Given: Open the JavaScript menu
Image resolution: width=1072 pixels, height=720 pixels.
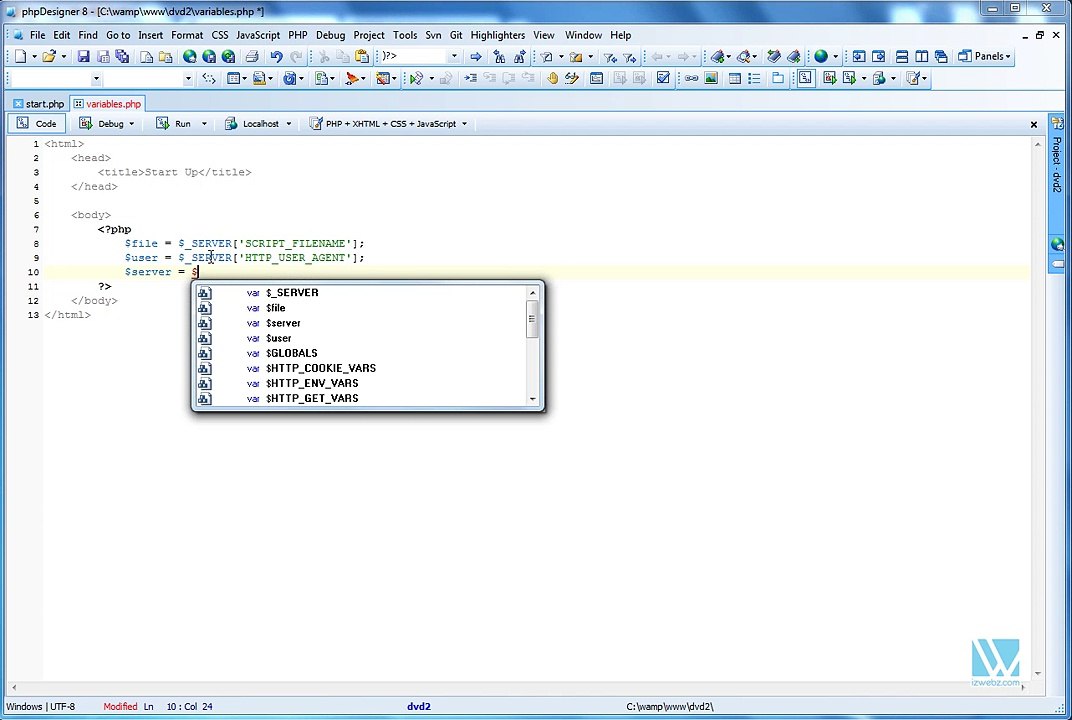Looking at the screenshot, I should click(258, 35).
